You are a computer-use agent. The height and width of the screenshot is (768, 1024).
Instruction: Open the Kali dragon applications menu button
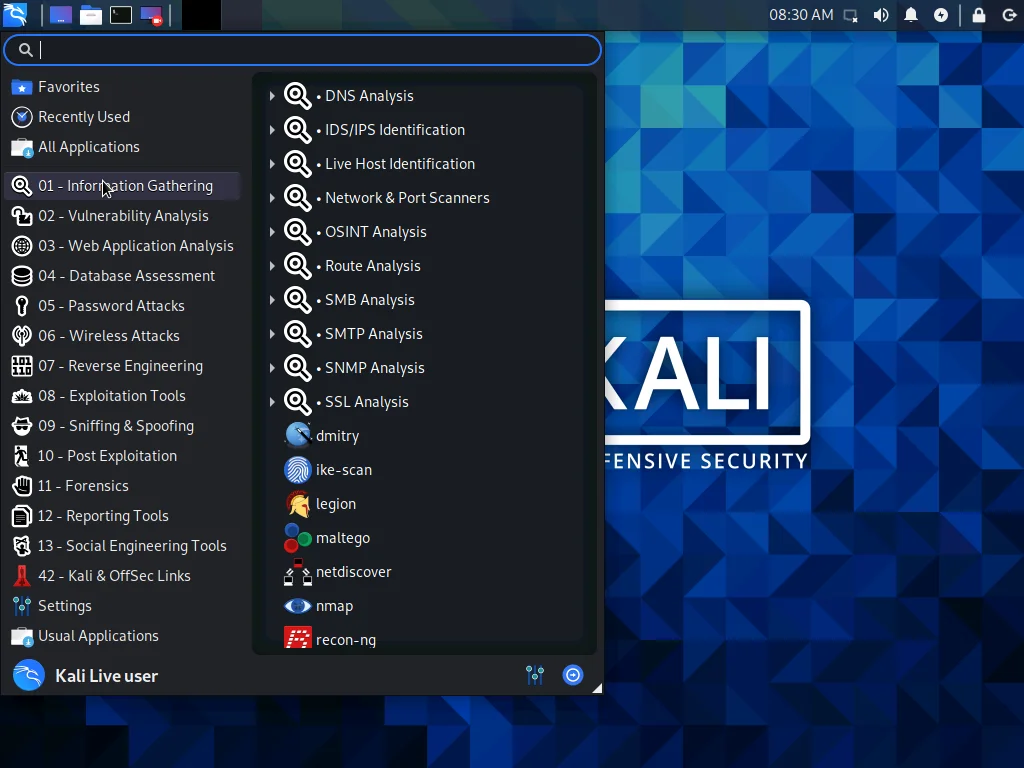point(15,14)
